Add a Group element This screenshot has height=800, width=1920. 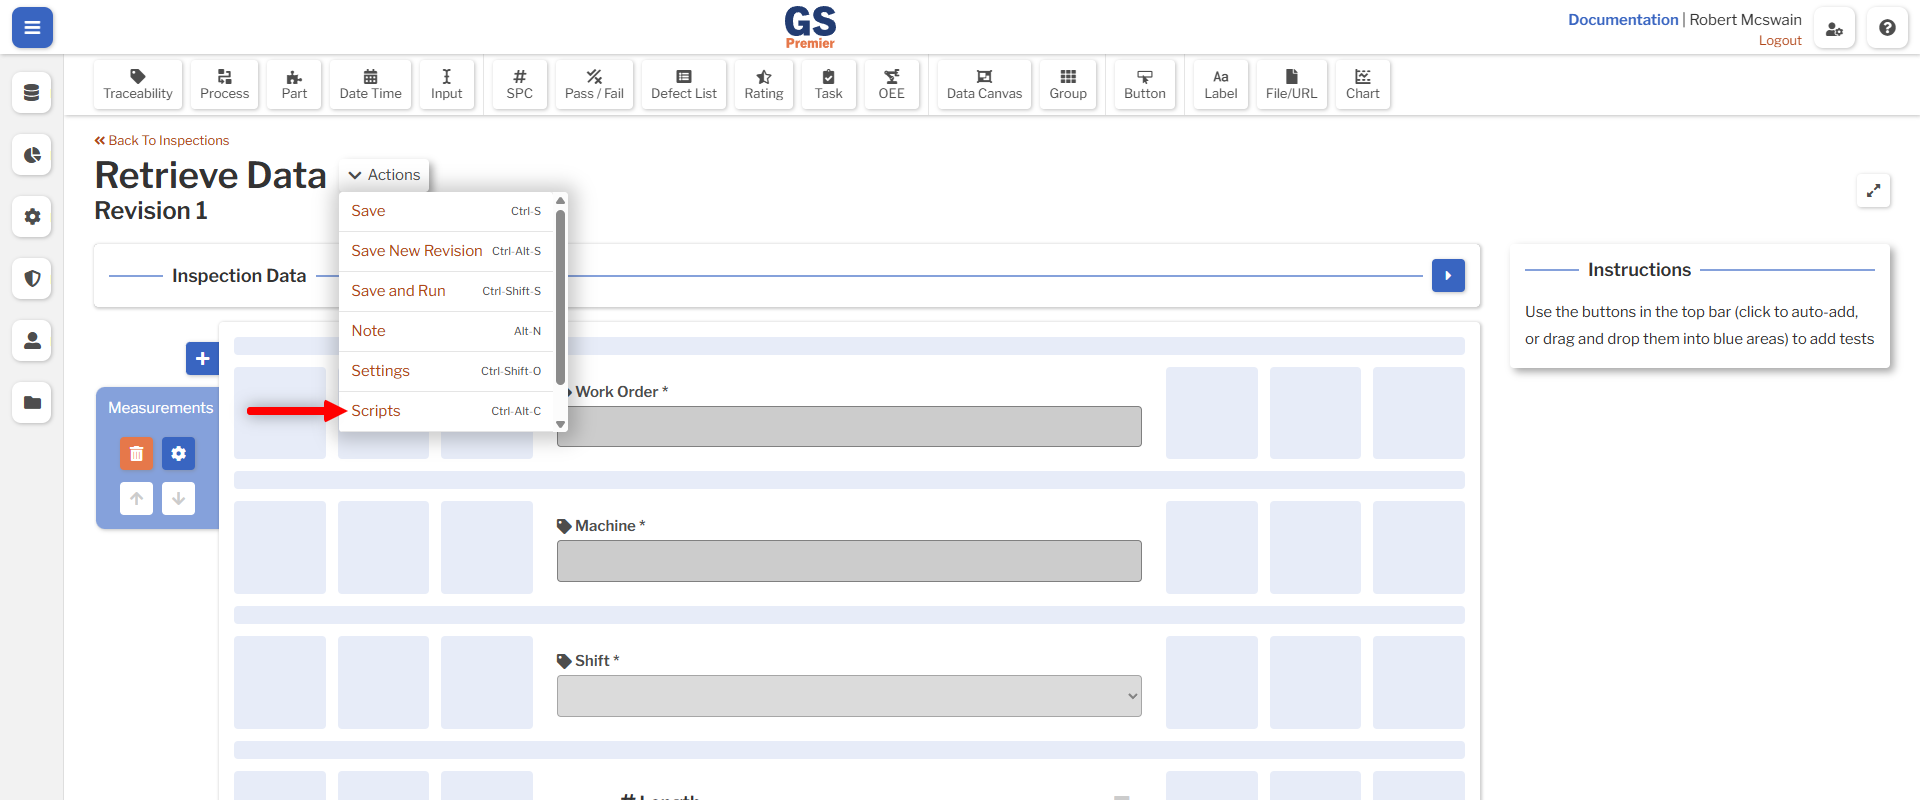click(1068, 85)
